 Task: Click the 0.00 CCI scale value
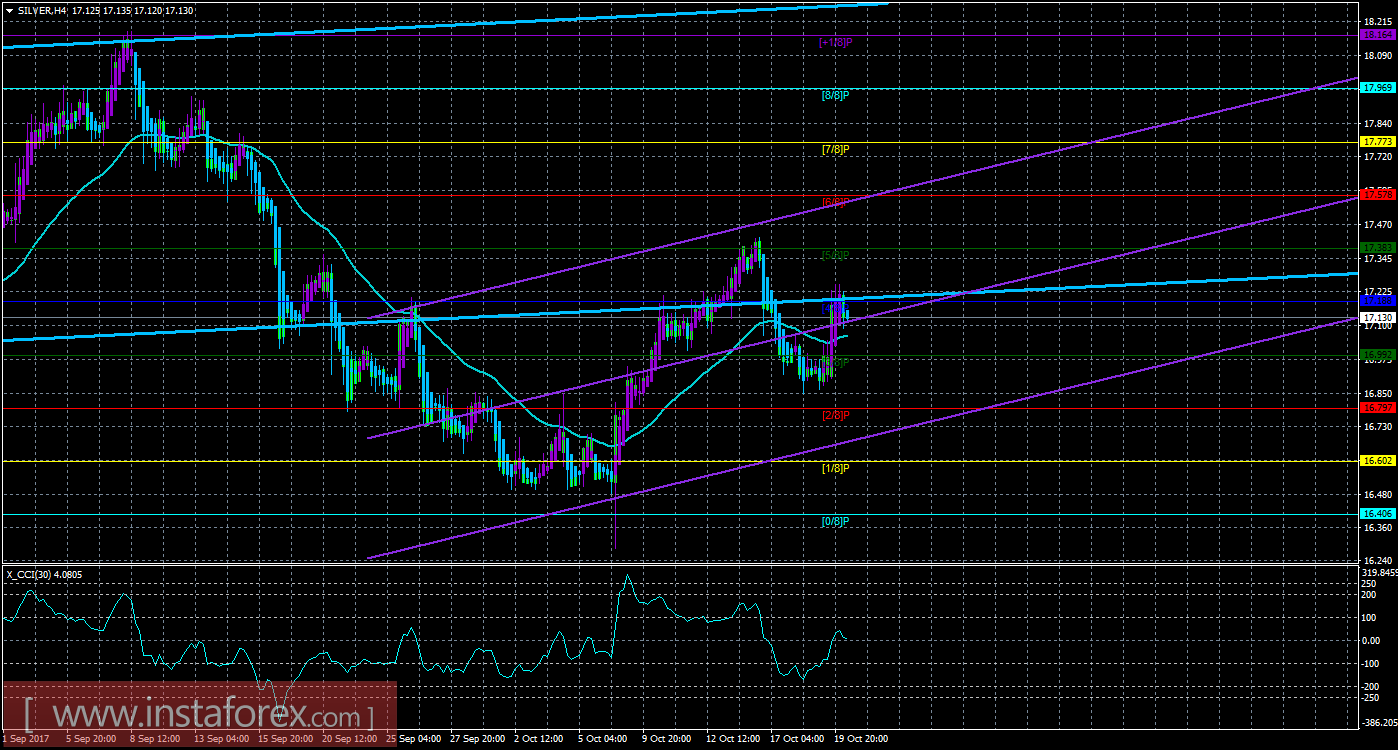point(1372,641)
